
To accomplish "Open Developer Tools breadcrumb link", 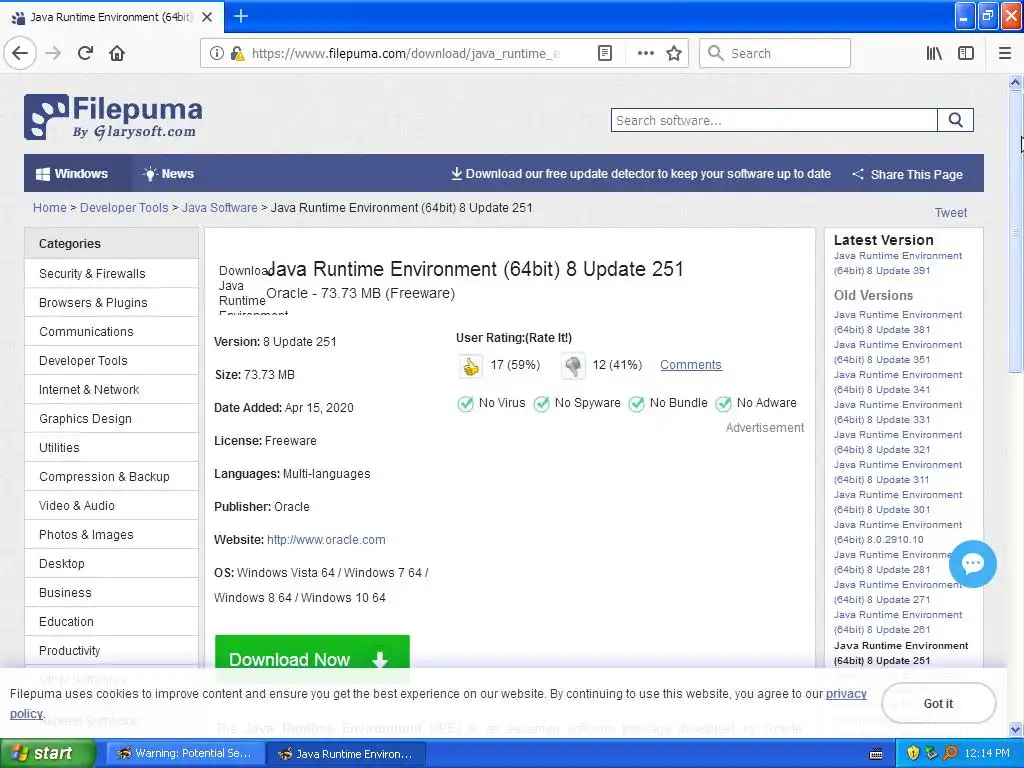I will (124, 208).
